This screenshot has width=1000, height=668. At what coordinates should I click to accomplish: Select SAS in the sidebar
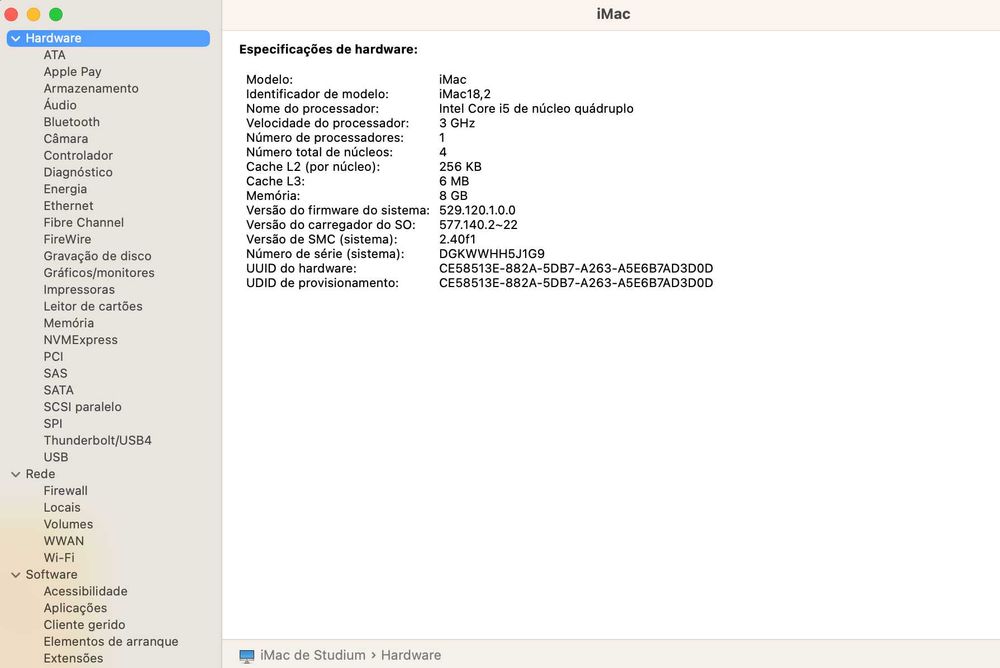pyautogui.click(x=55, y=373)
